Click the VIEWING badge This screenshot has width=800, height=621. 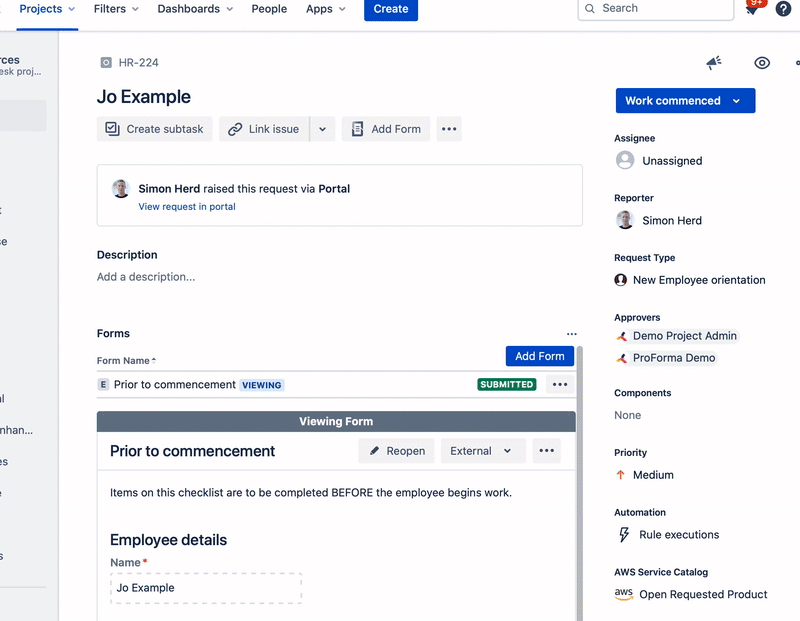click(x=262, y=385)
